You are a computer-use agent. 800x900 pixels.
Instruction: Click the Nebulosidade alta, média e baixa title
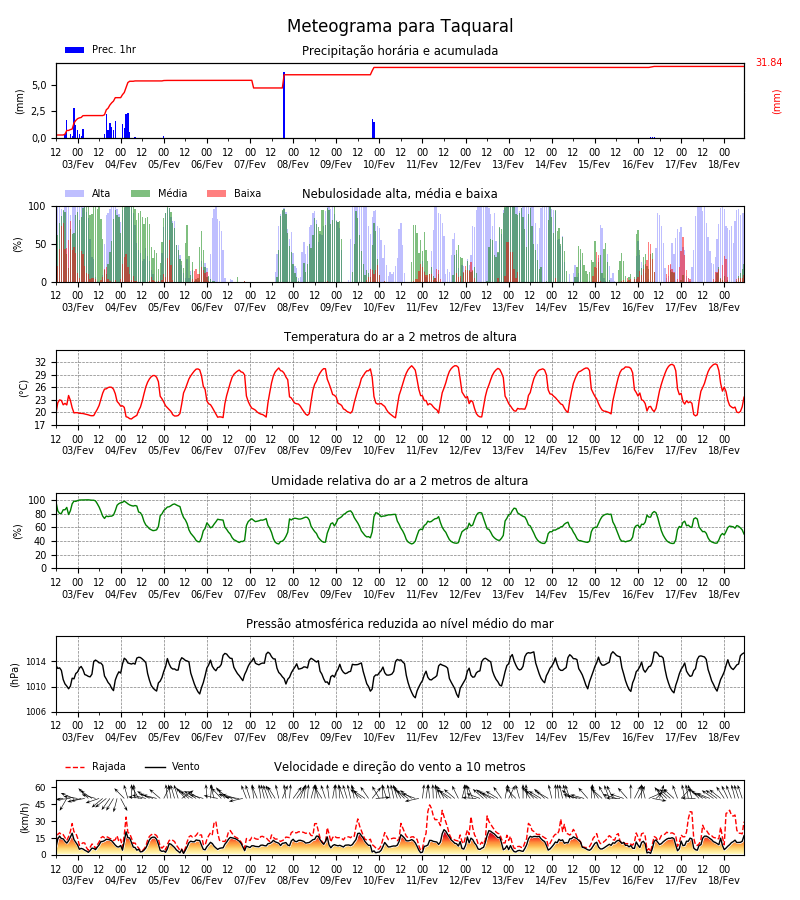coord(399,193)
